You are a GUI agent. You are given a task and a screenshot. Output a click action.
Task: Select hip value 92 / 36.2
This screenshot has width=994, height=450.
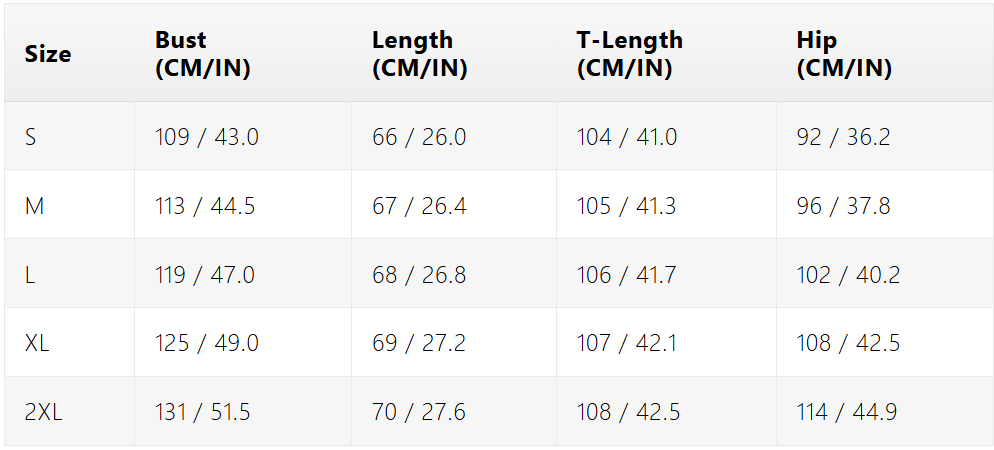click(x=843, y=137)
